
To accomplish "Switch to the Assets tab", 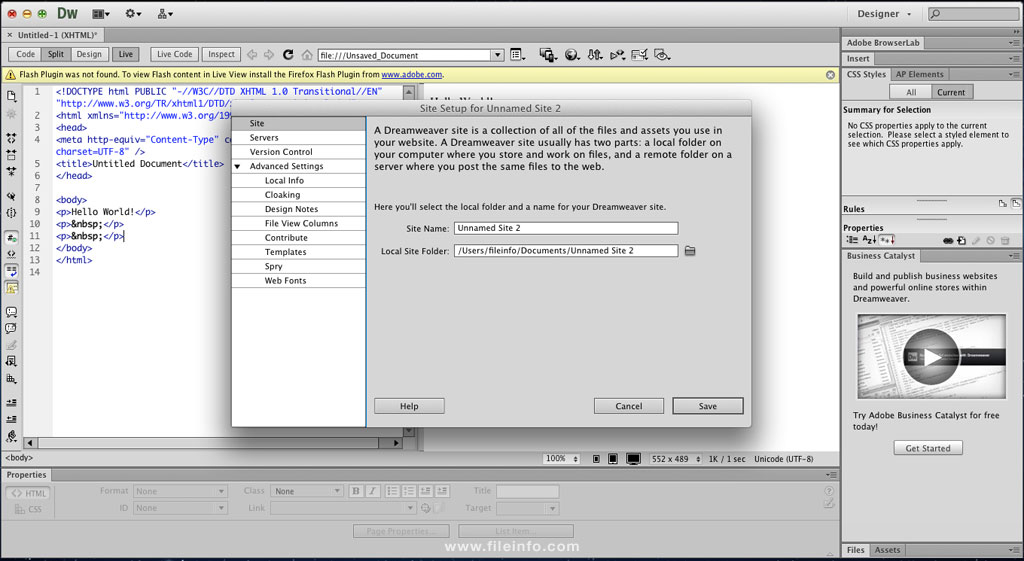I will tap(887, 550).
